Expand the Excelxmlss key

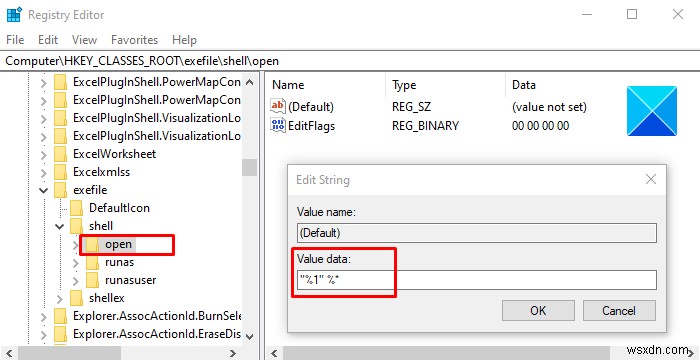[x=43, y=172]
